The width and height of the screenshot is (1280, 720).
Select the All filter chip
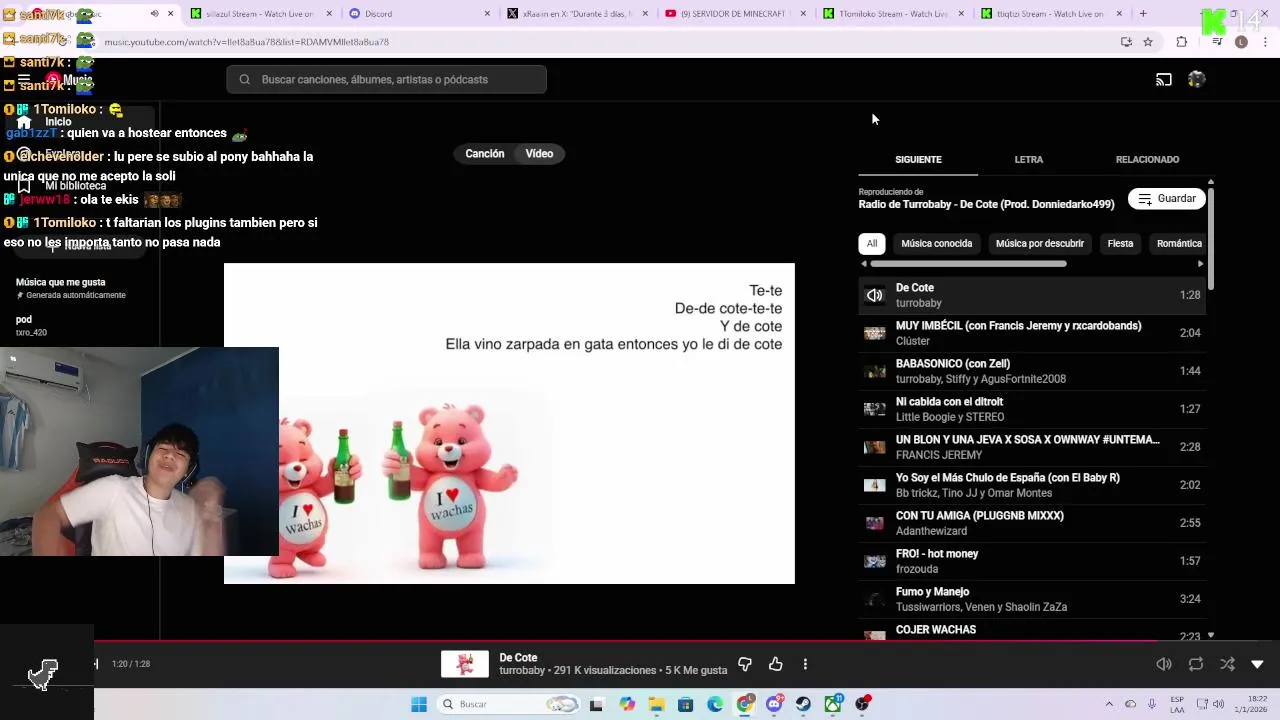click(x=872, y=244)
